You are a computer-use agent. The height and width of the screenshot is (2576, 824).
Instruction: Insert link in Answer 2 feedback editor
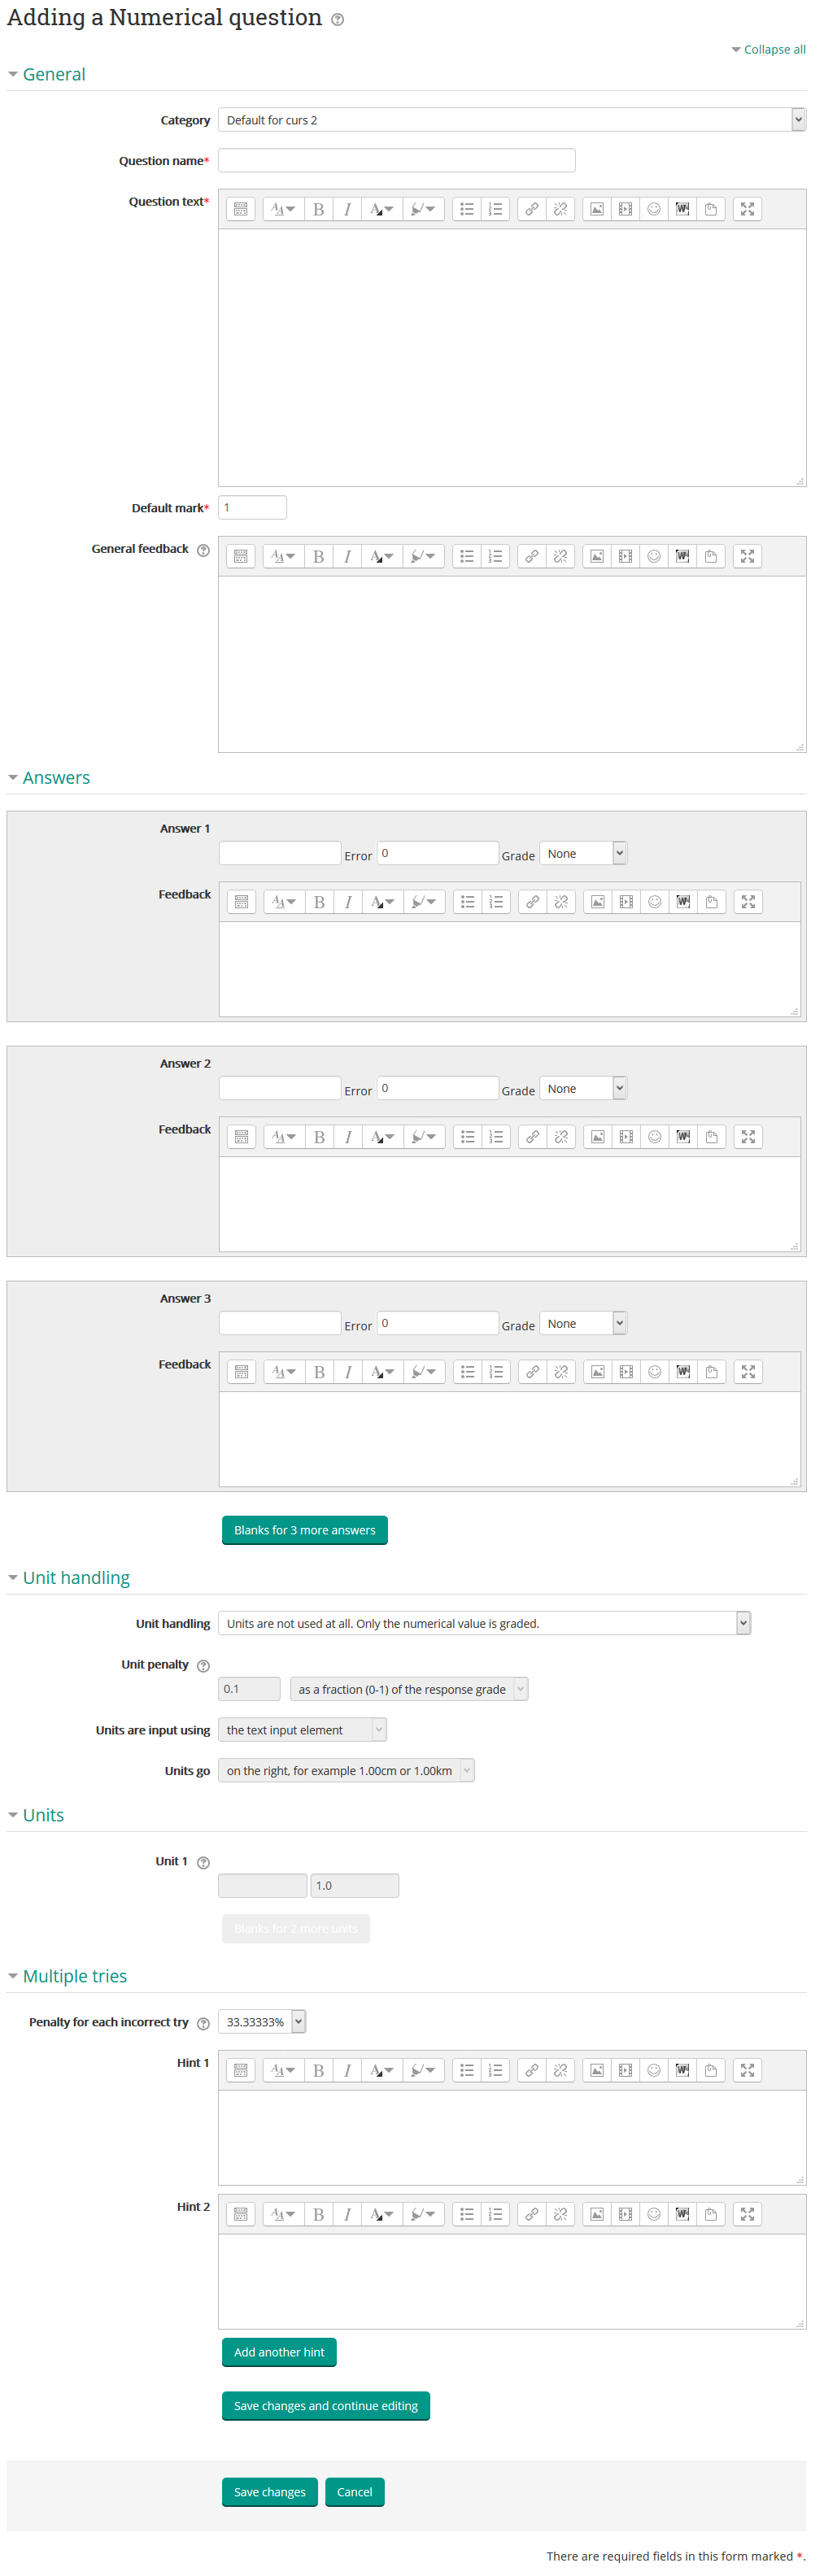[533, 1137]
